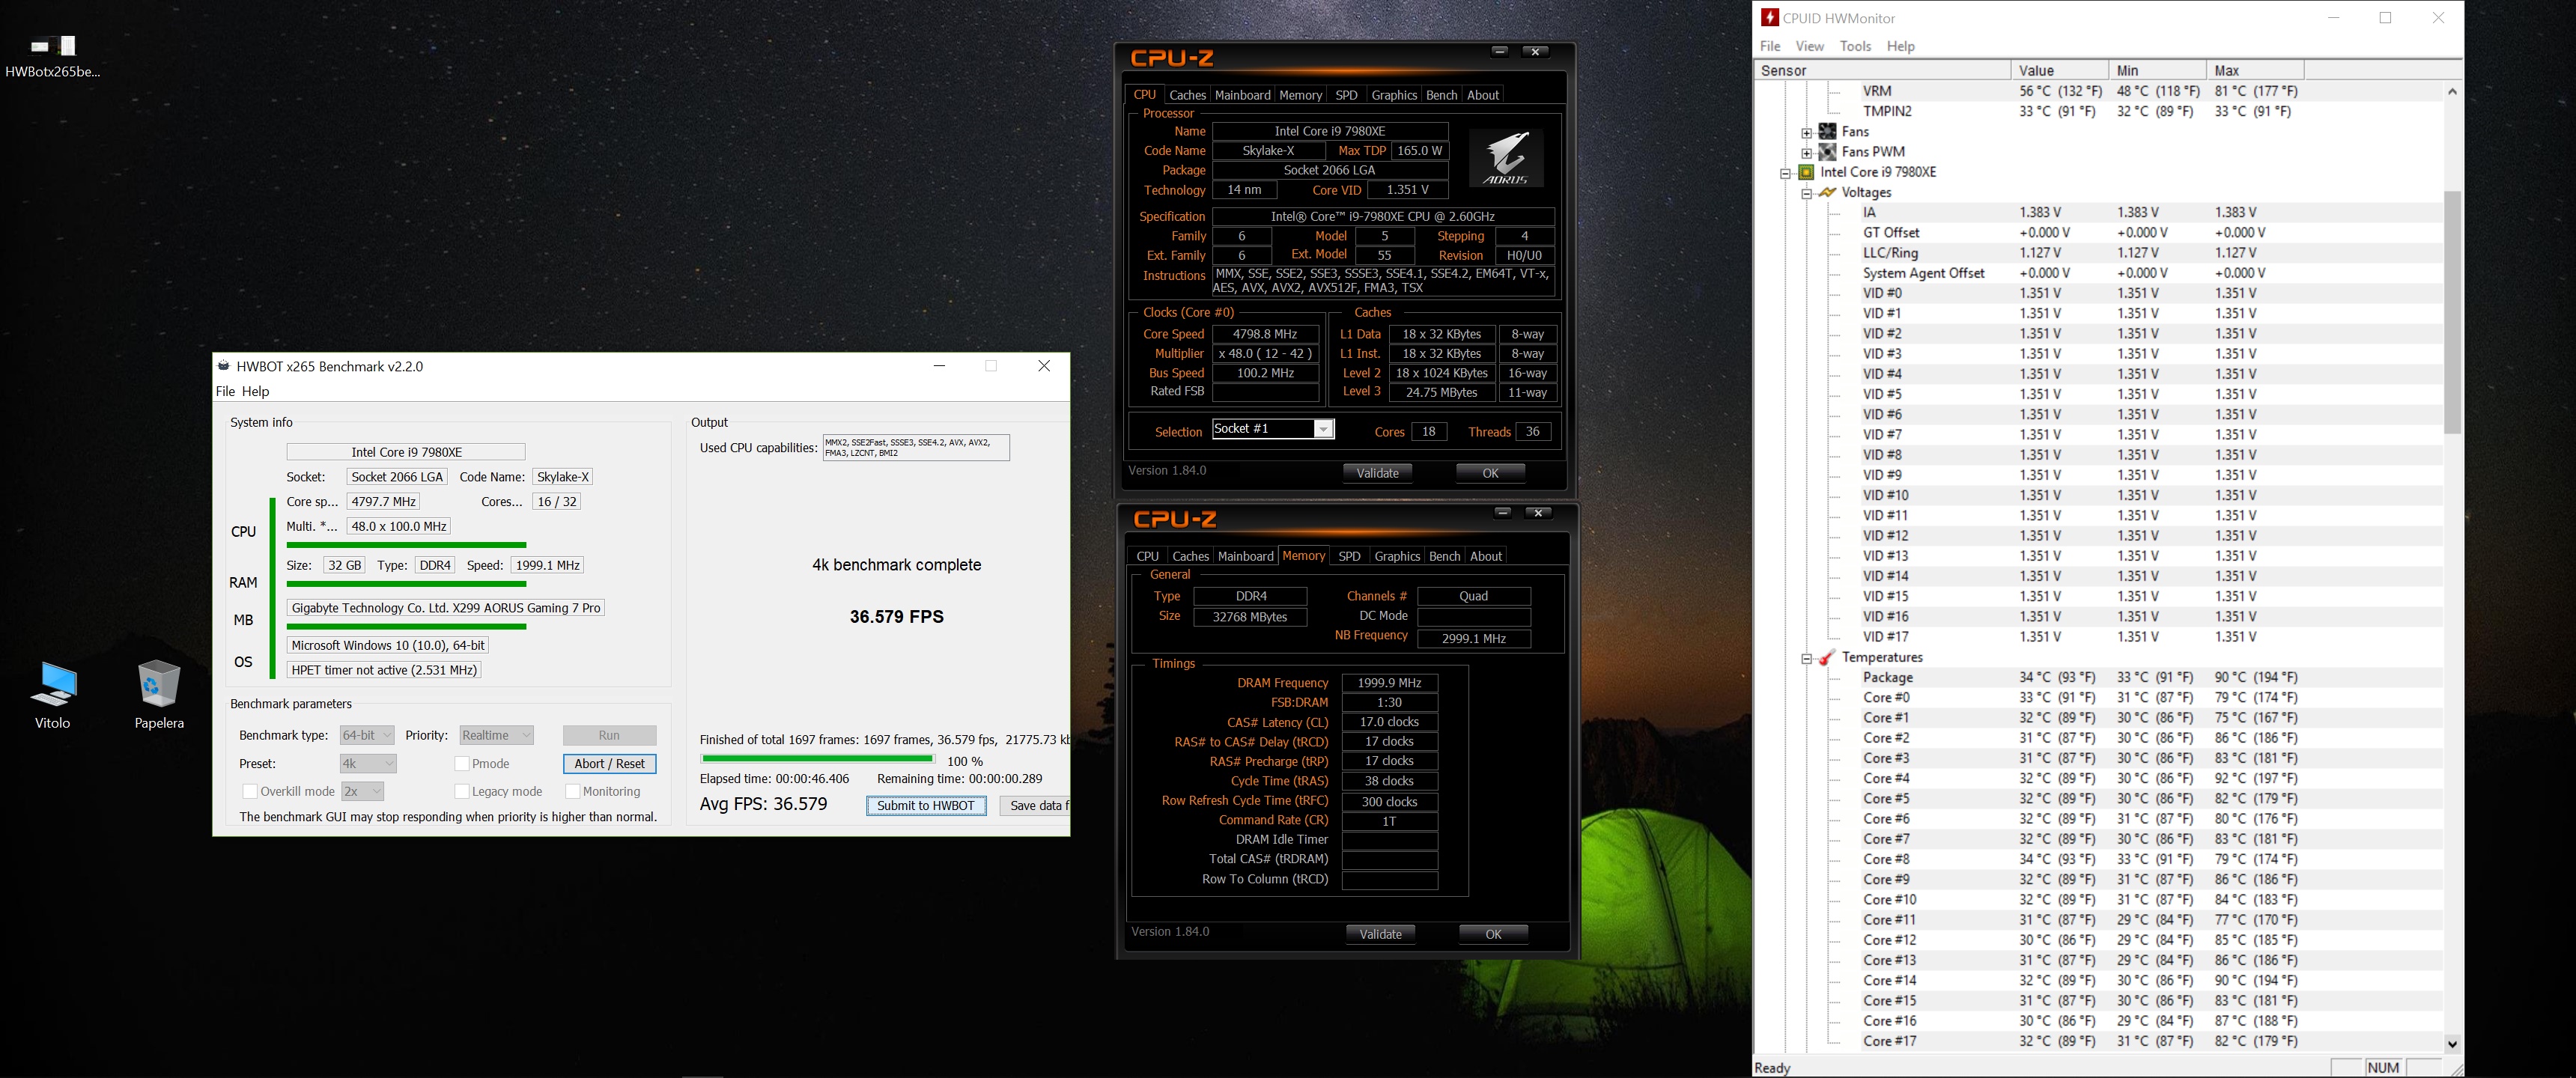The width and height of the screenshot is (2576, 1078).
Task: Click OK in lower CPU-Z Memory window
Action: 1493,934
